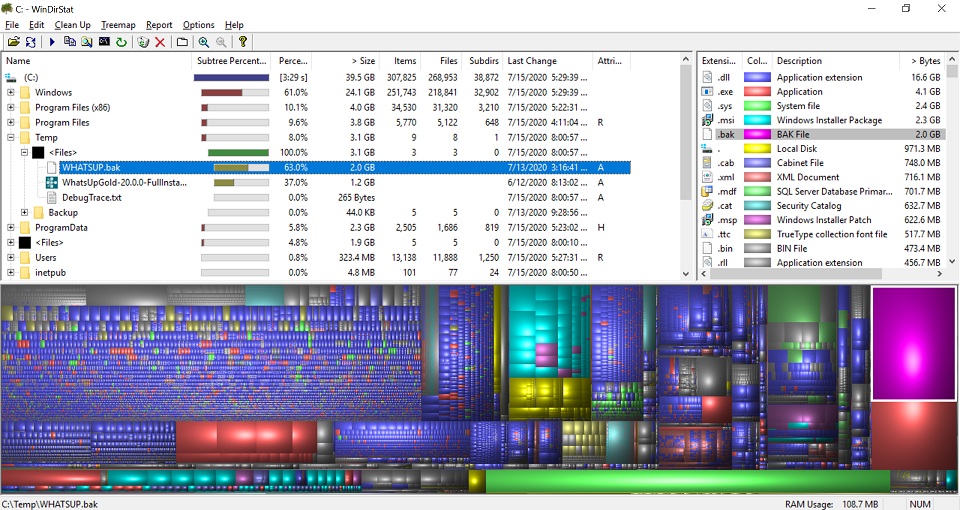
Task: Click the yellow color swatch for Local Disk
Action: point(757,149)
